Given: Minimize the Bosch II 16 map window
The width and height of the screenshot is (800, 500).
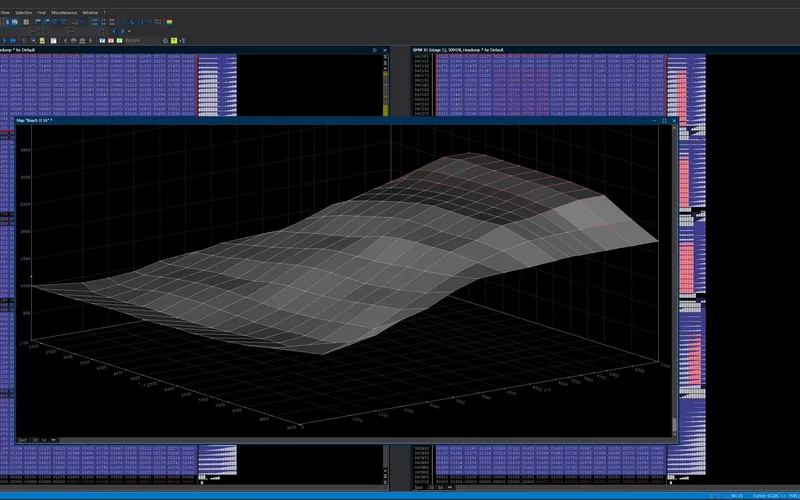Looking at the screenshot, I should (x=655, y=121).
